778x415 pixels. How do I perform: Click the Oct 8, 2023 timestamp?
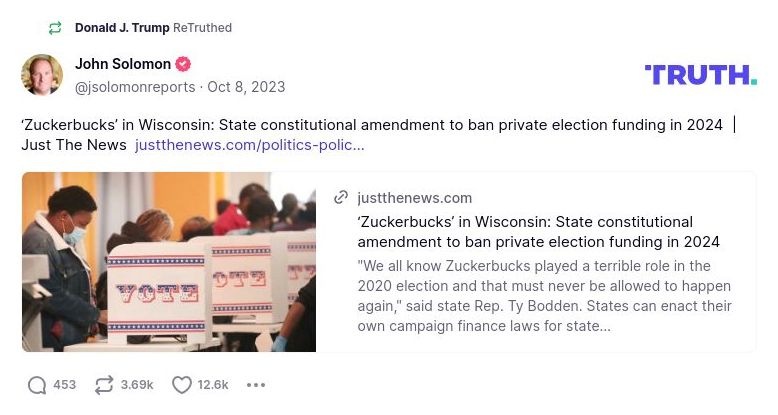tap(246, 87)
